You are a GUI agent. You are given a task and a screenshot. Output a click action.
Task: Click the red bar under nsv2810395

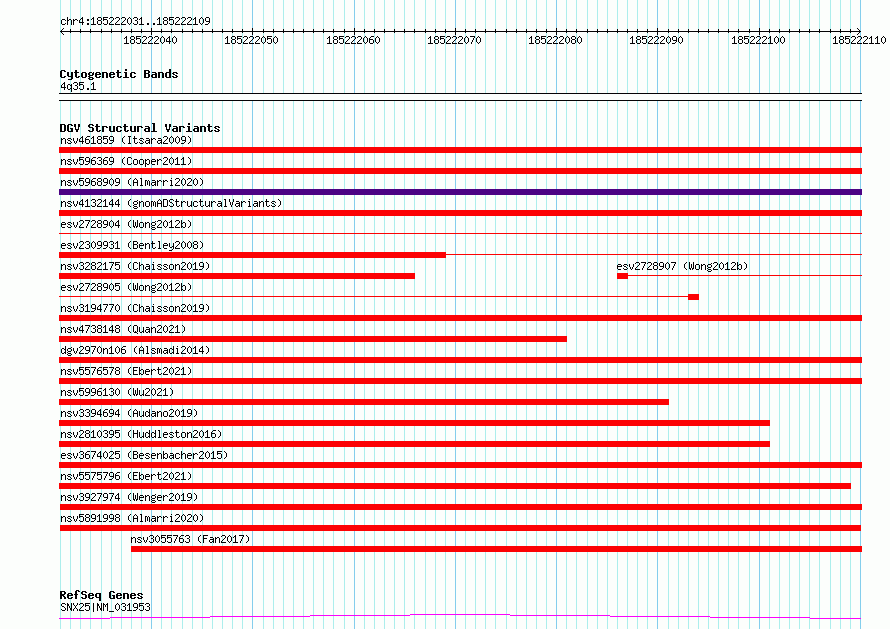tap(414, 444)
